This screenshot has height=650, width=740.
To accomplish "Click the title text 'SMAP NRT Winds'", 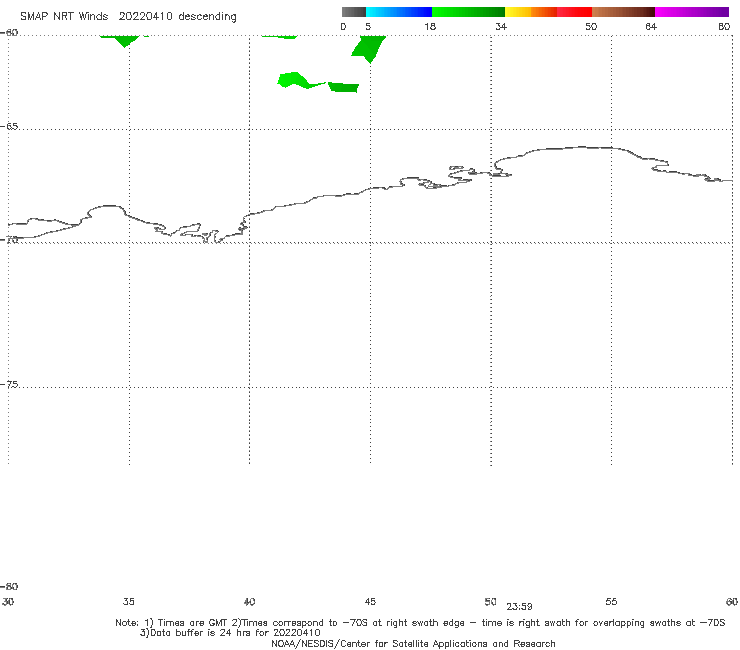I will click(64, 16).
